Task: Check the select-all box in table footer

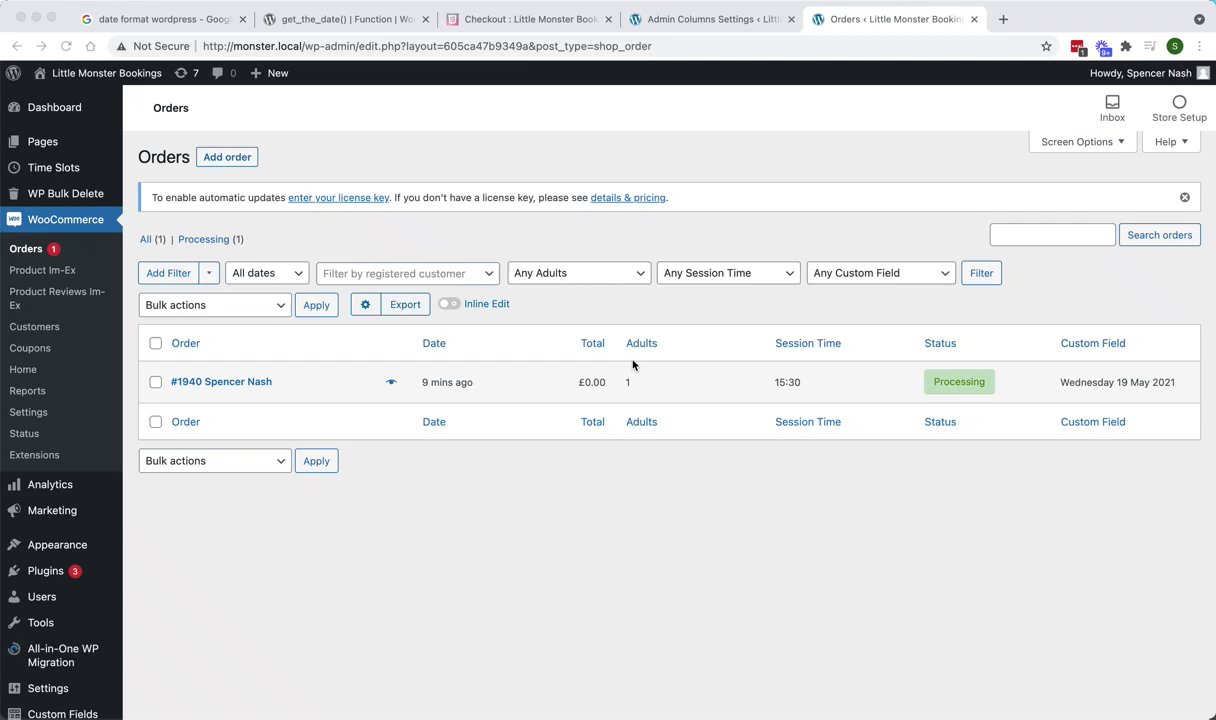Action: coord(155,422)
